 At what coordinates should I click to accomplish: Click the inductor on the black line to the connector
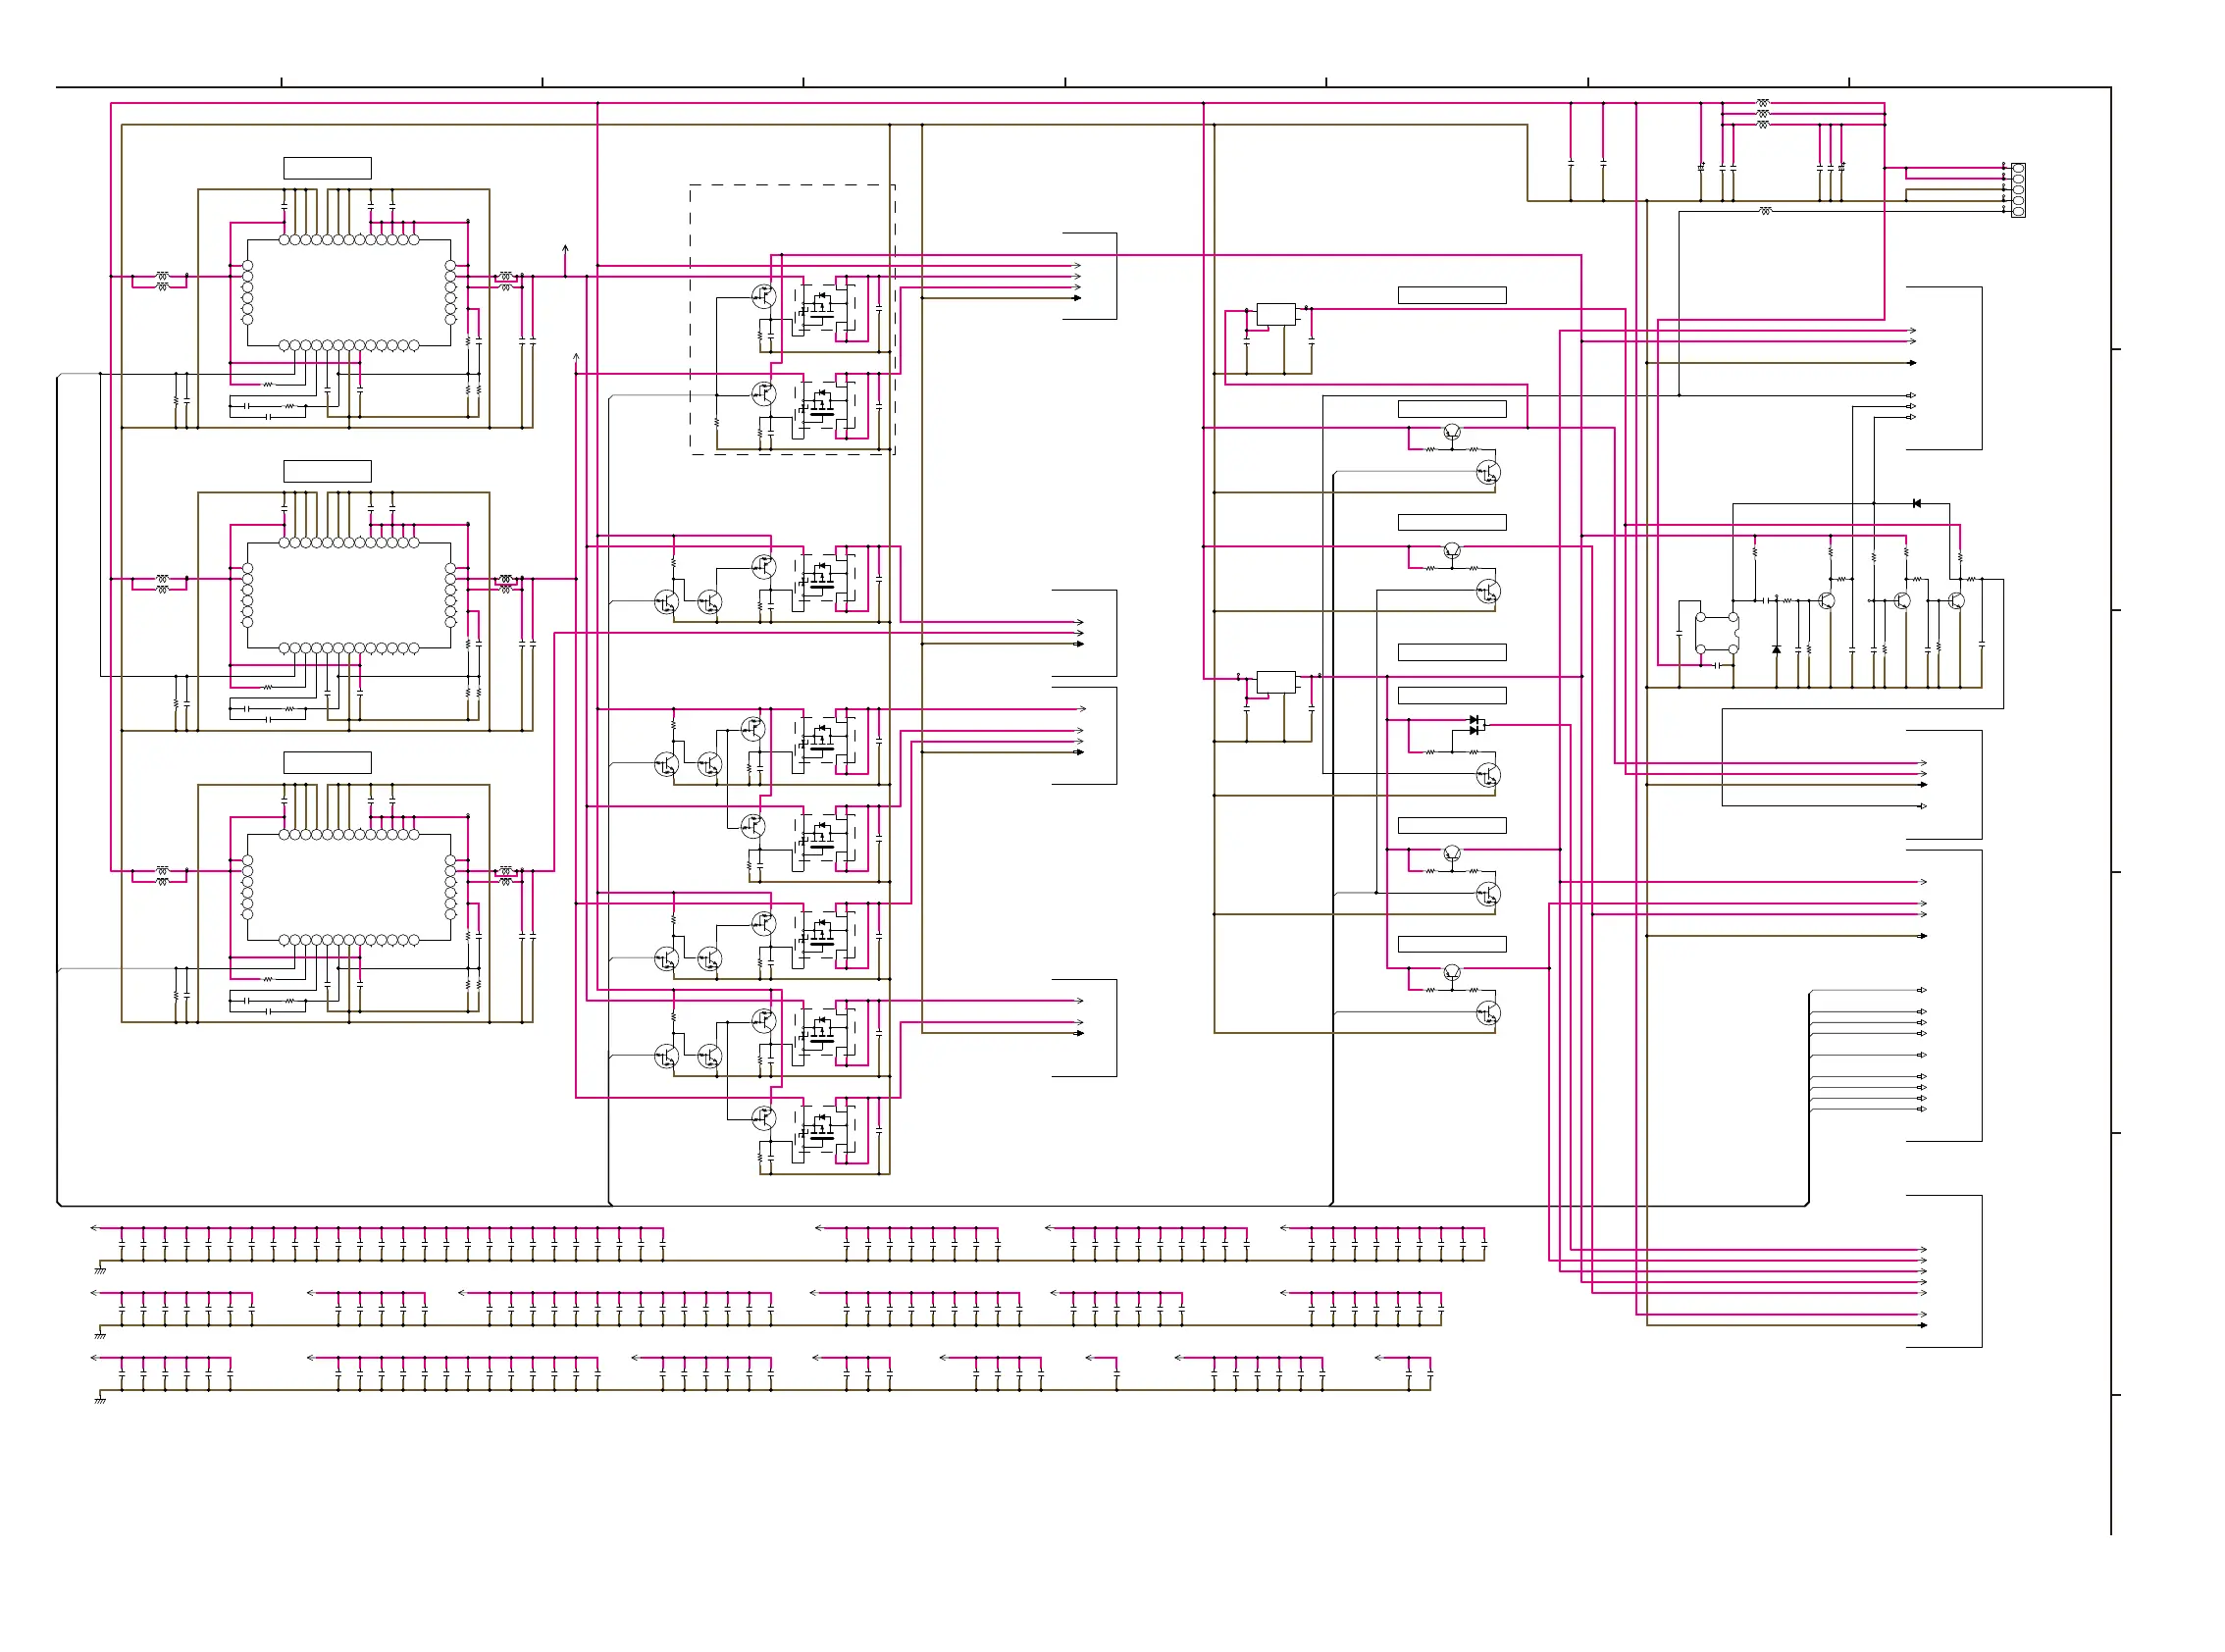coord(1765,211)
